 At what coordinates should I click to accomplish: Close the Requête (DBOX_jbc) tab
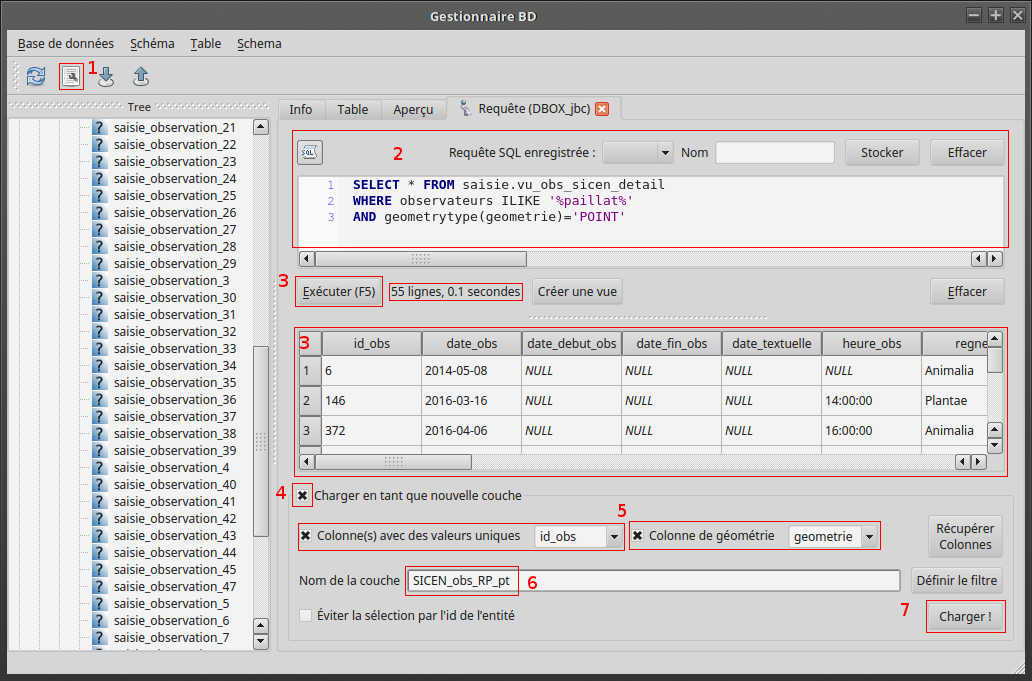(602, 109)
